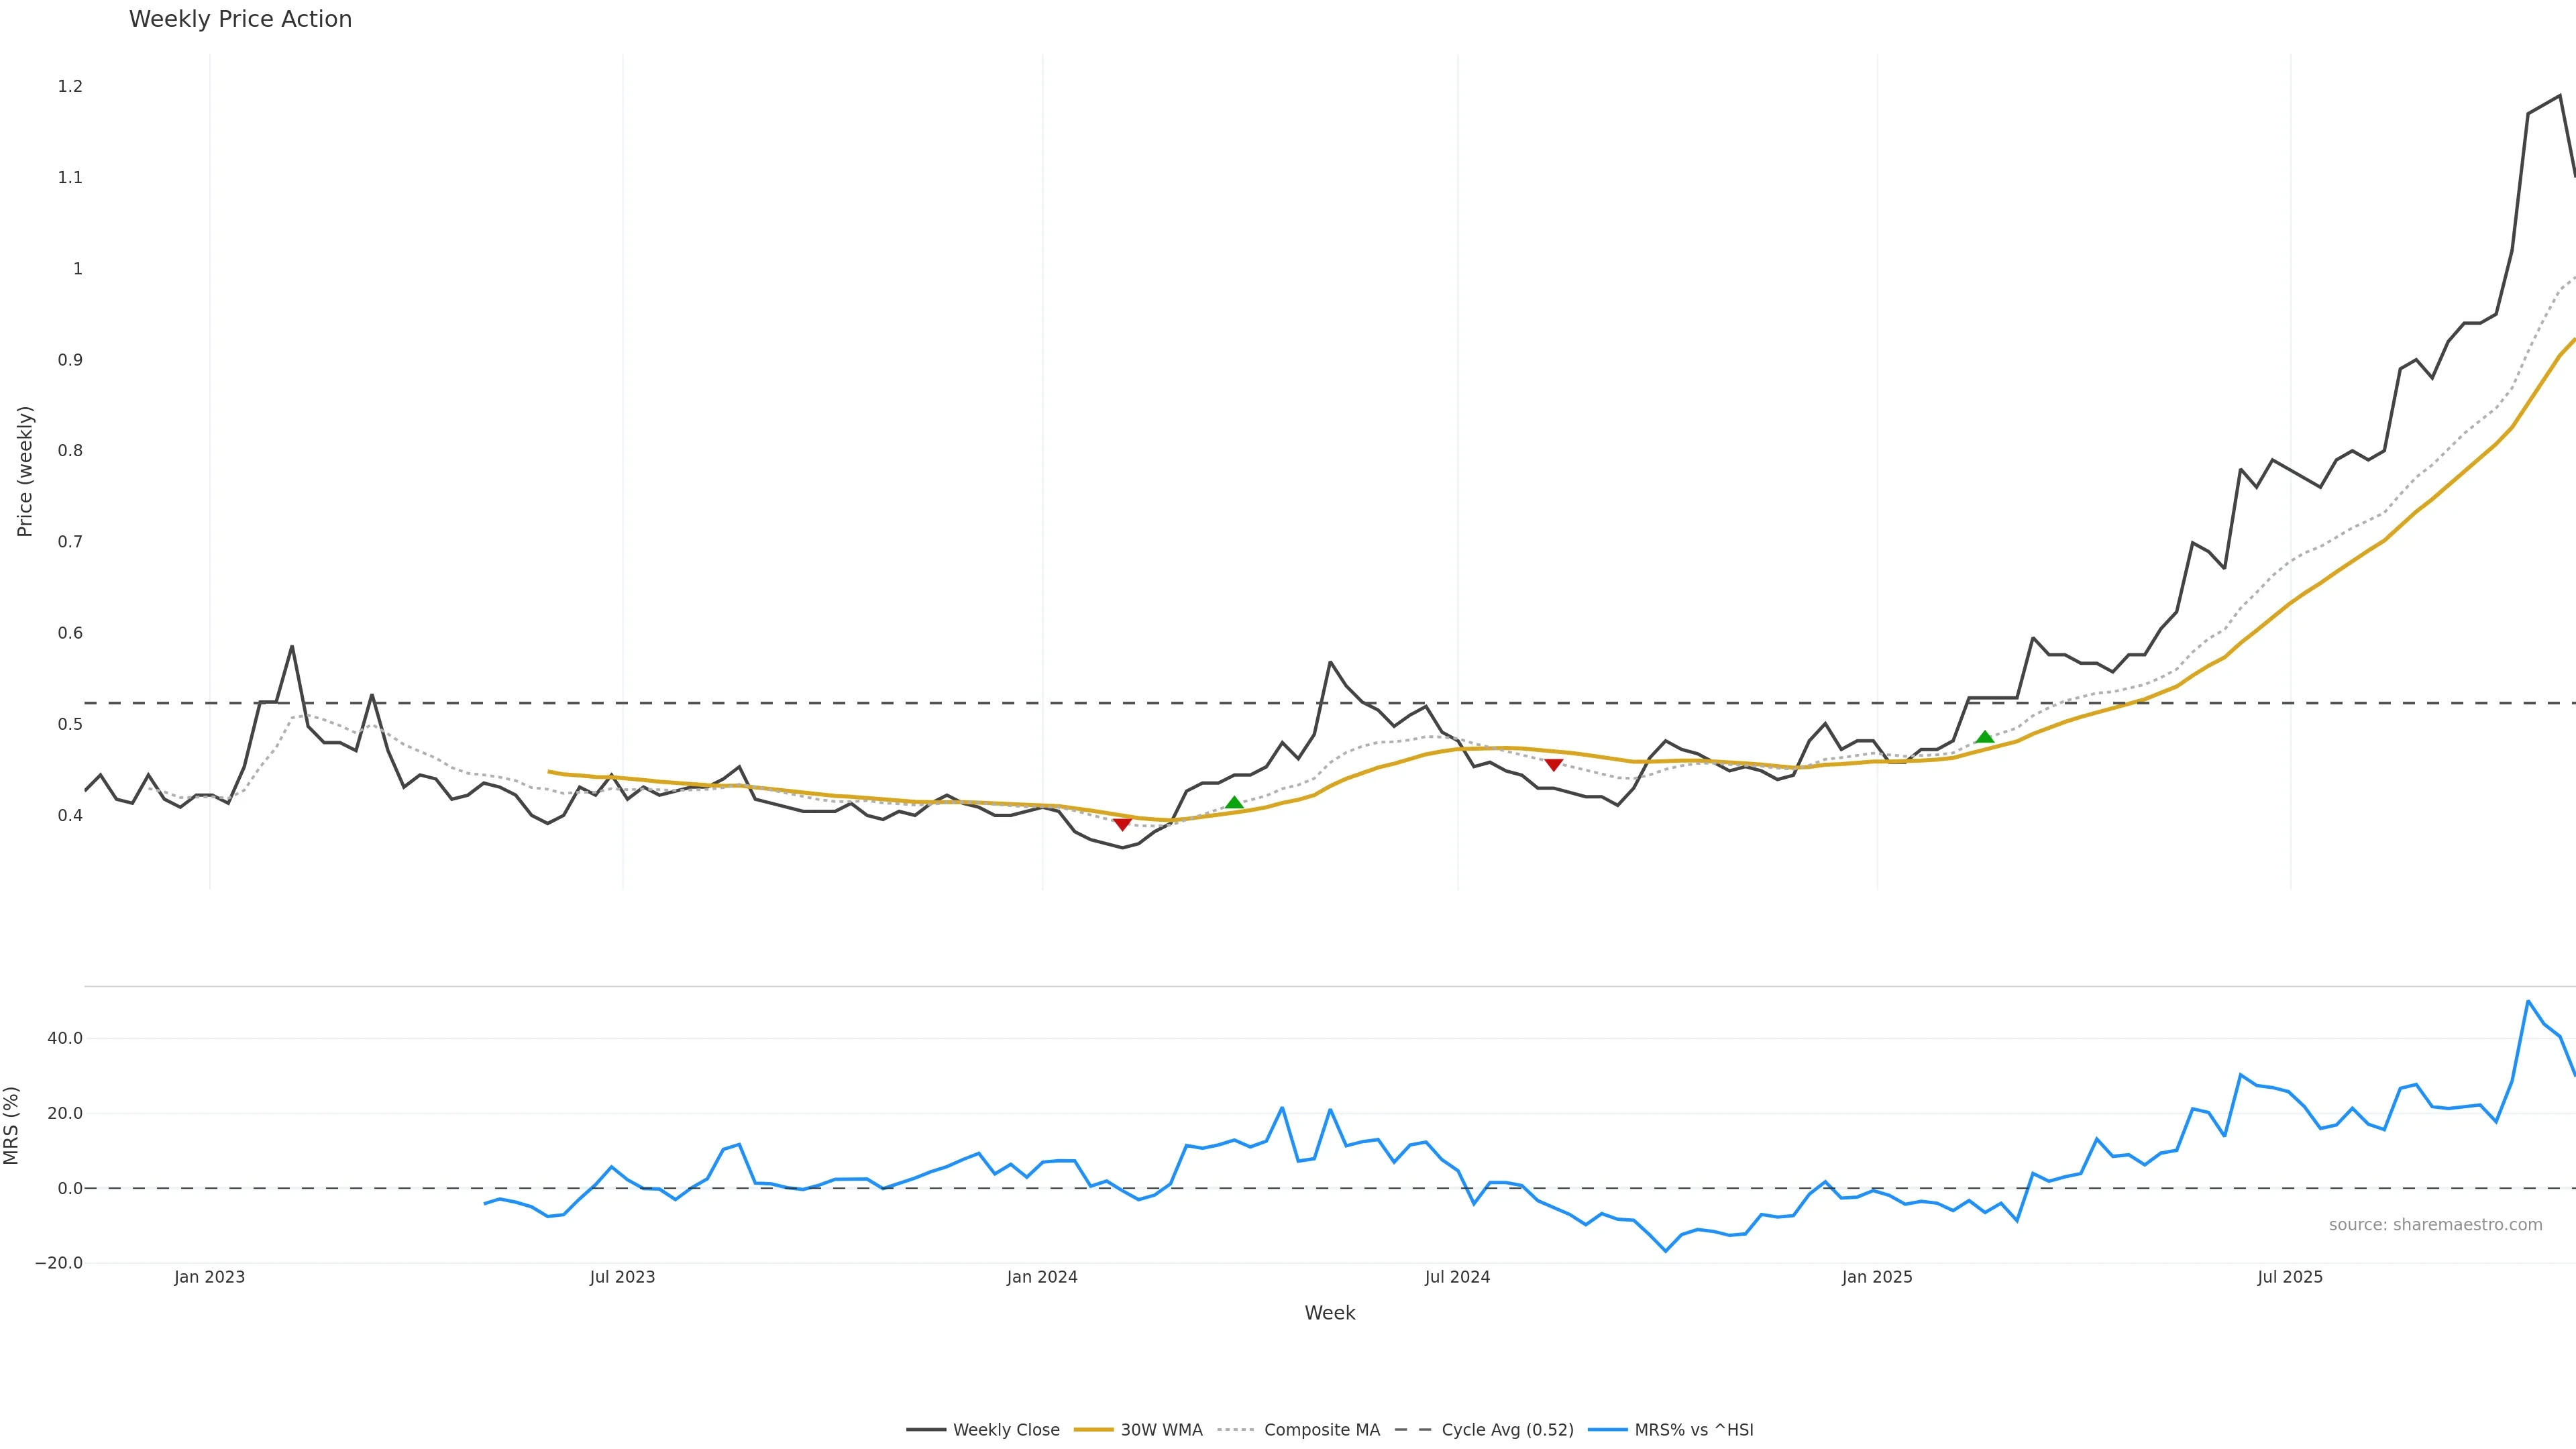Viewport: 2576px width, 1449px height.
Task: Click the Weekly Close legend line swatch
Action: click(926, 1430)
